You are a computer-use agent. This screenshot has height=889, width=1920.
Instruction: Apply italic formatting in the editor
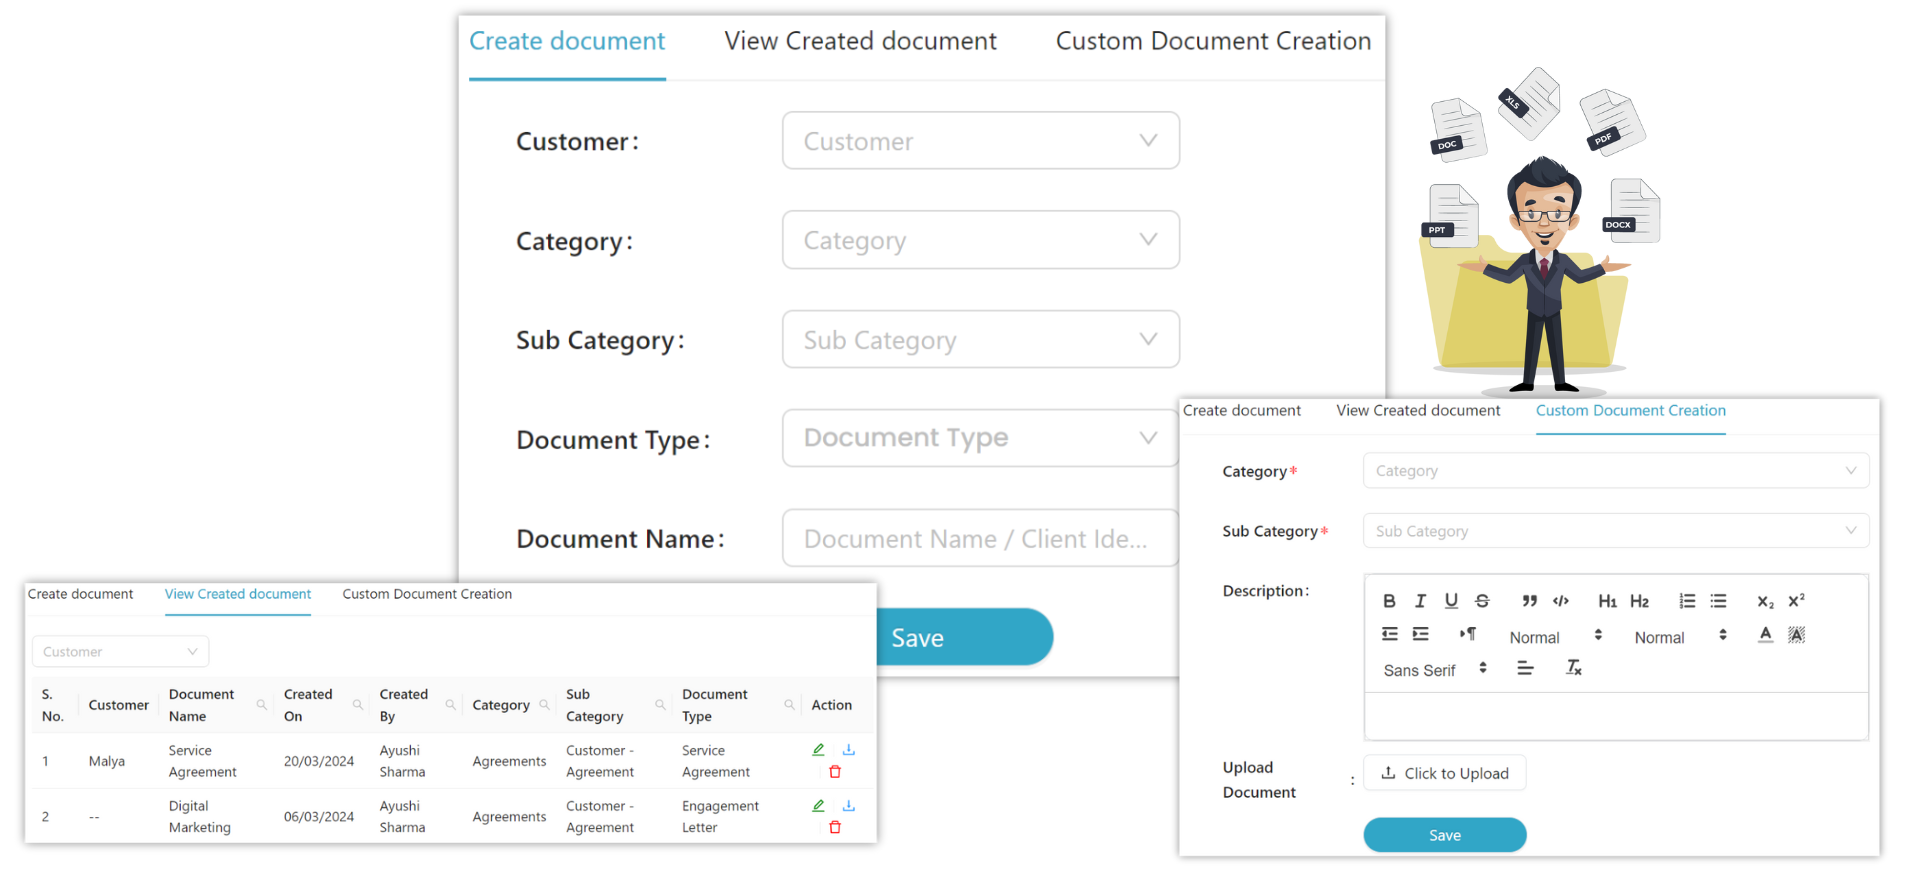[1420, 601]
